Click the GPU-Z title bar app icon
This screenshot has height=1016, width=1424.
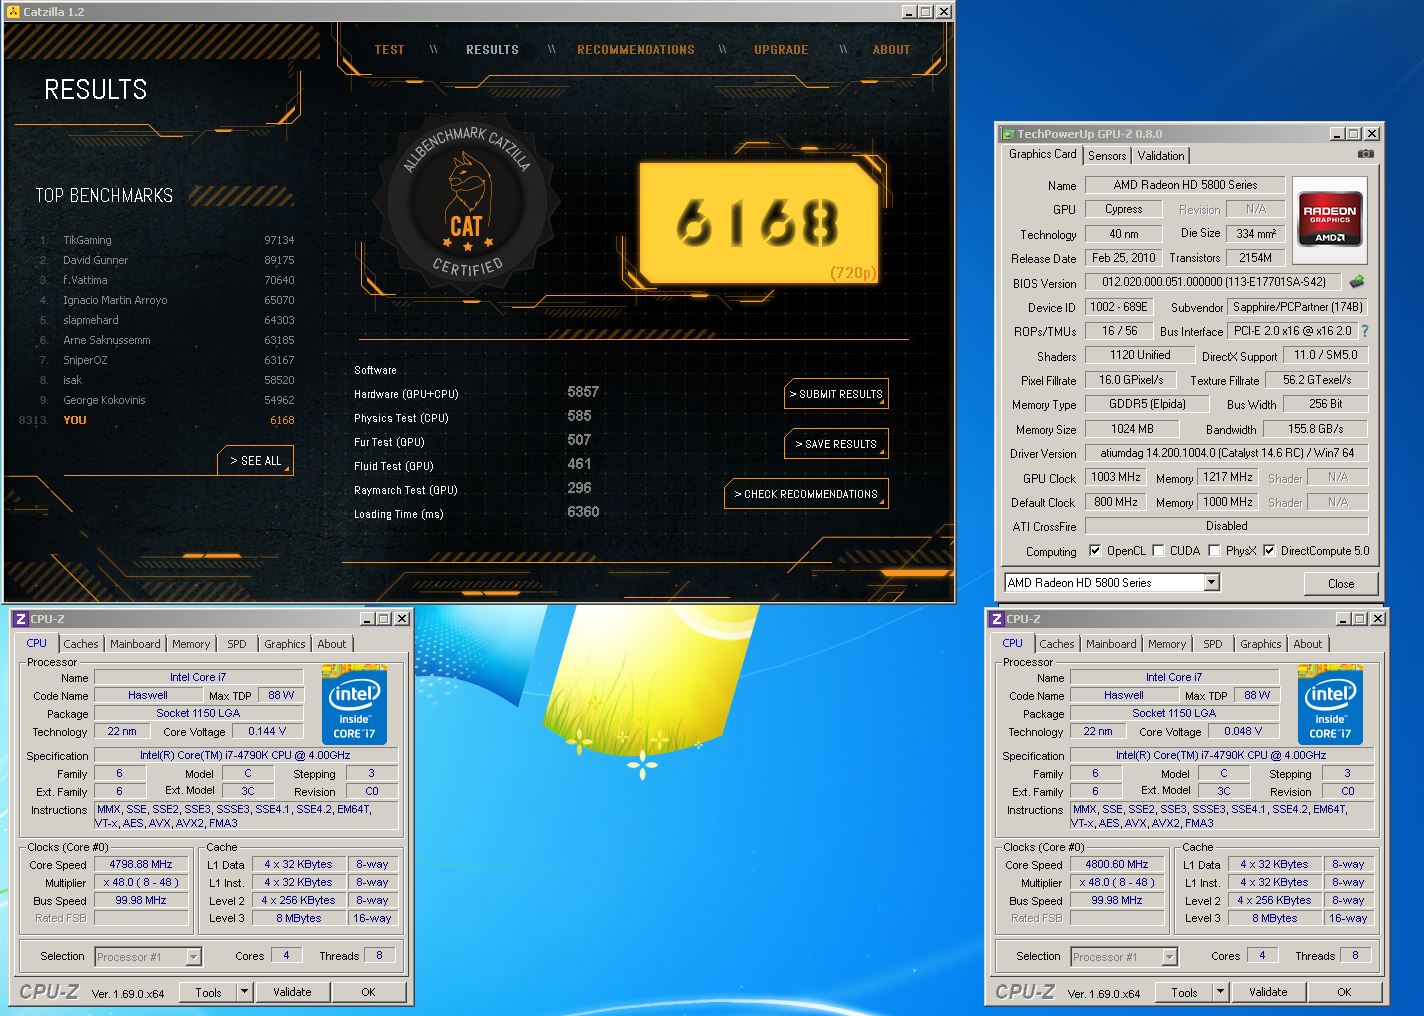click(1008, 133)
